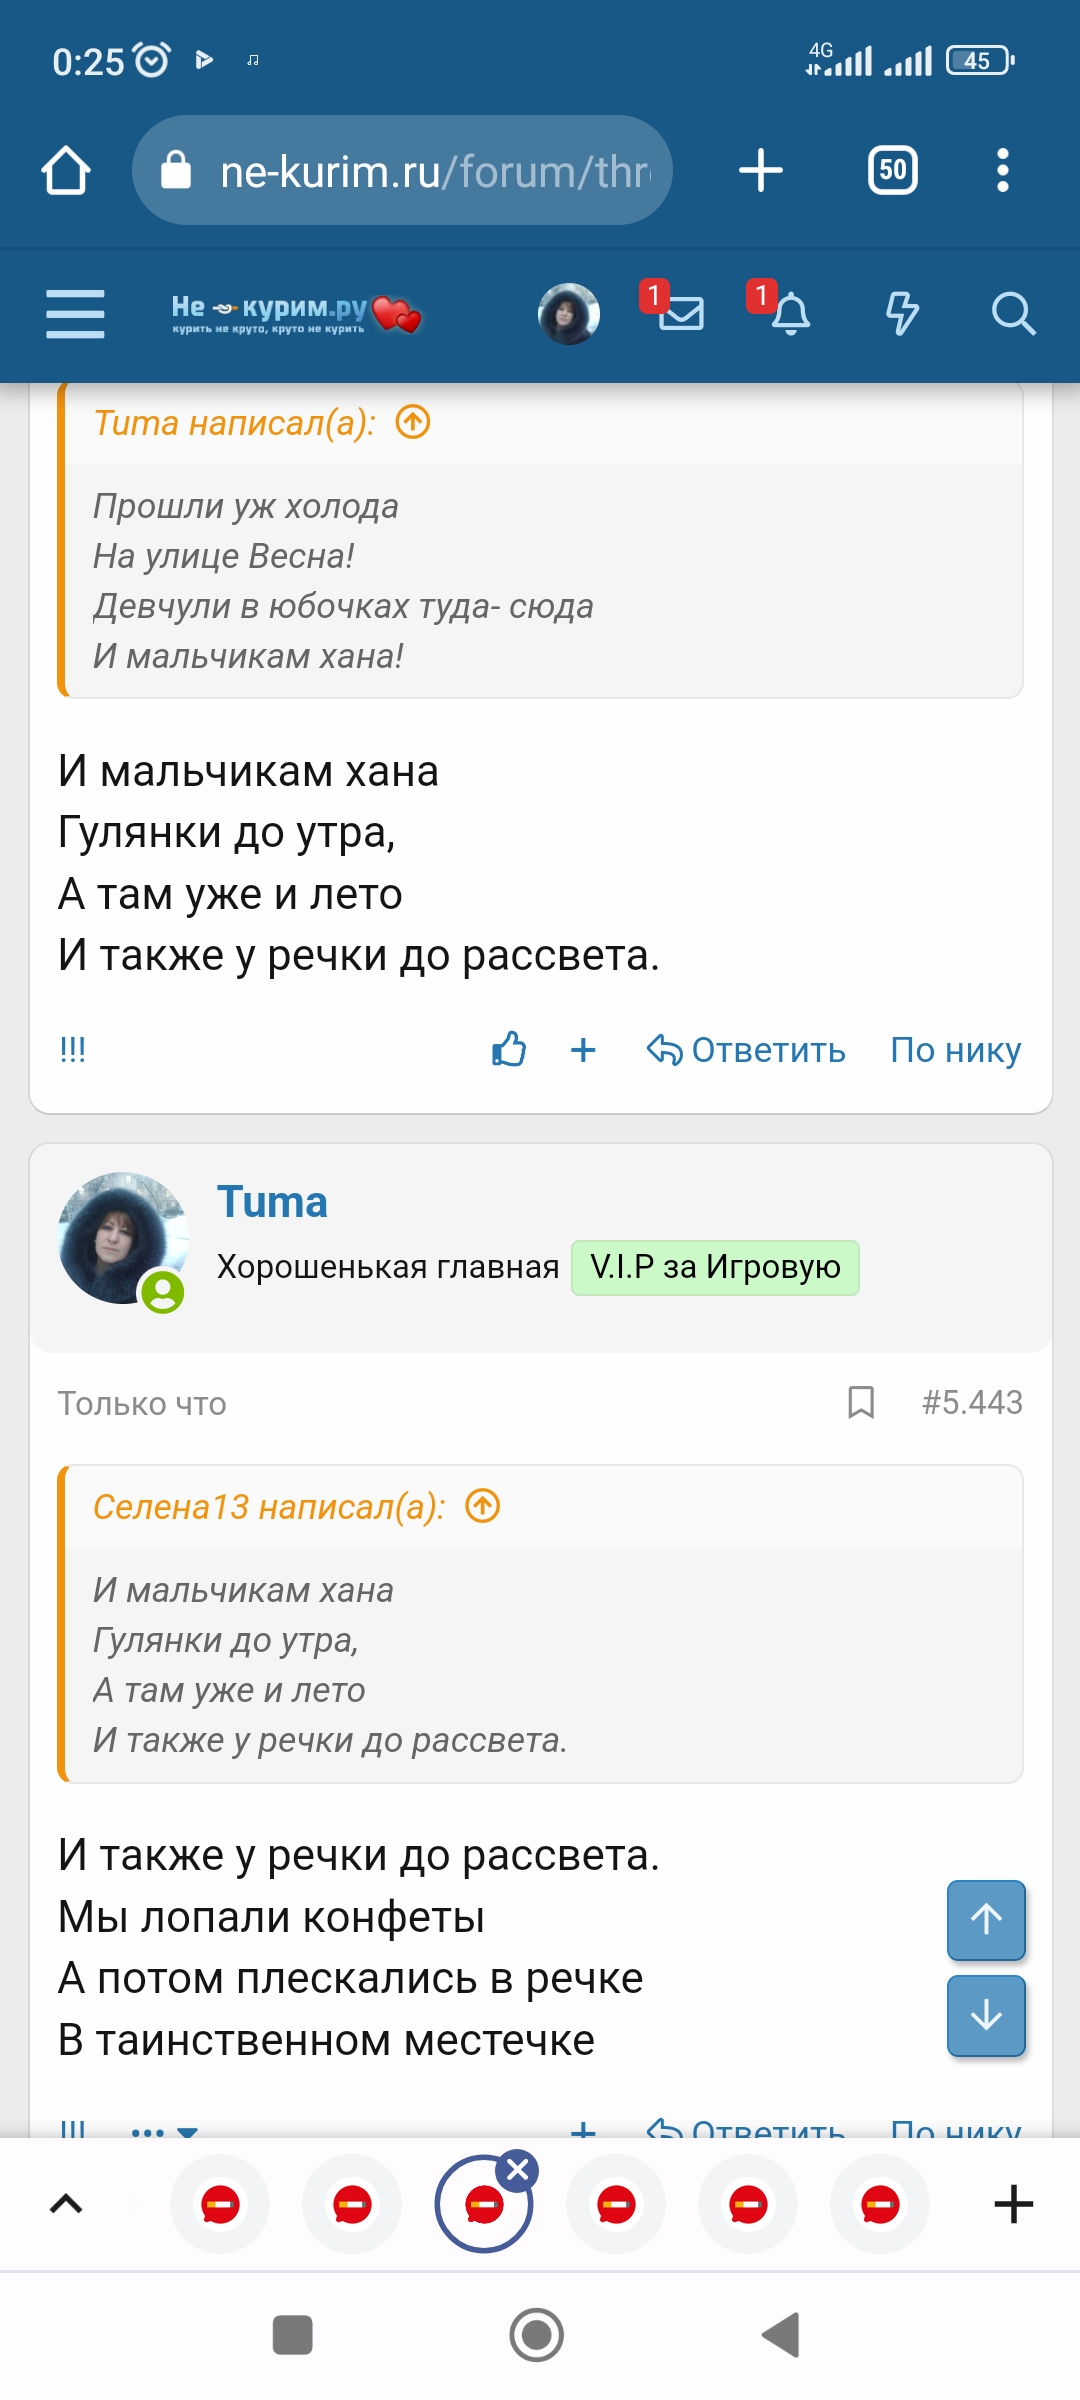The width and height of the screenshot is (1080, 2400).
Task: Tap the lightning bolt what's new icon
Action: pos(902,314)
